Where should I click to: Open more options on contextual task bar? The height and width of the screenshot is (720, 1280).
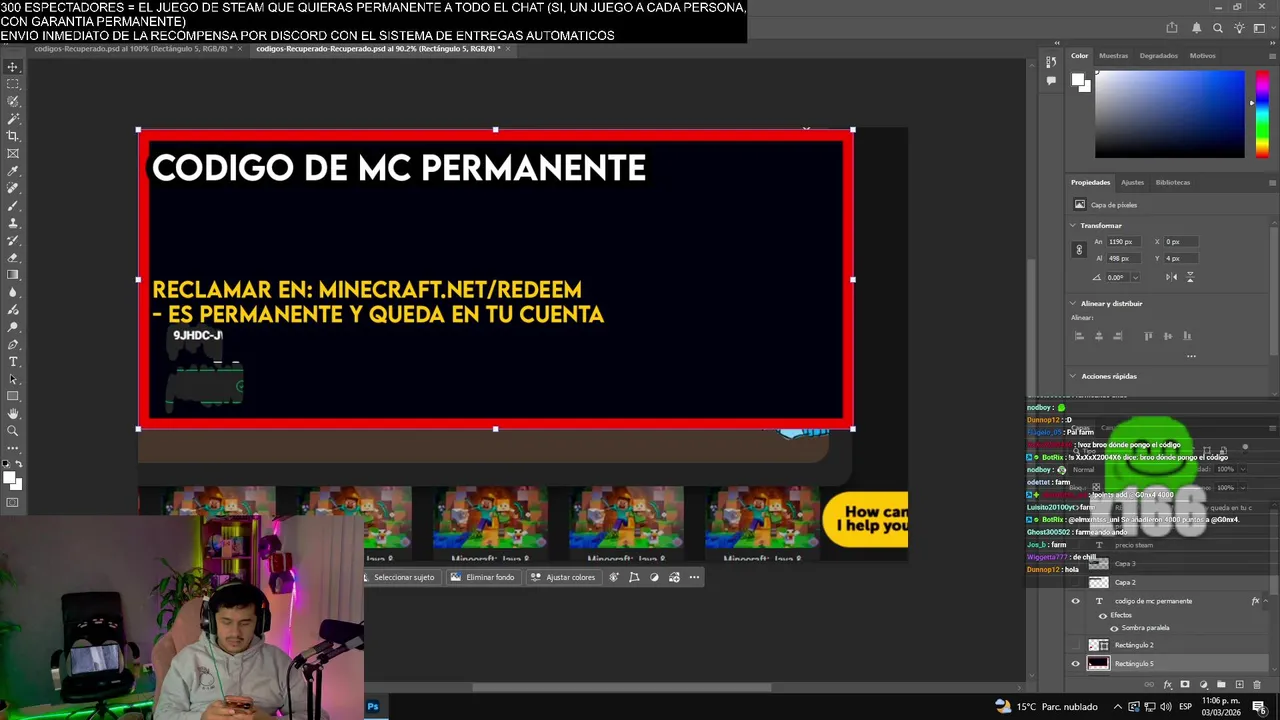[694, 577]
